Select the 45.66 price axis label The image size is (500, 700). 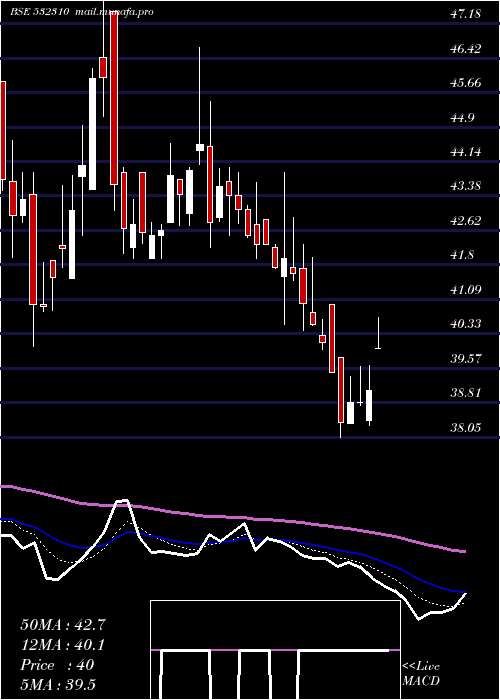coord(466,83)
